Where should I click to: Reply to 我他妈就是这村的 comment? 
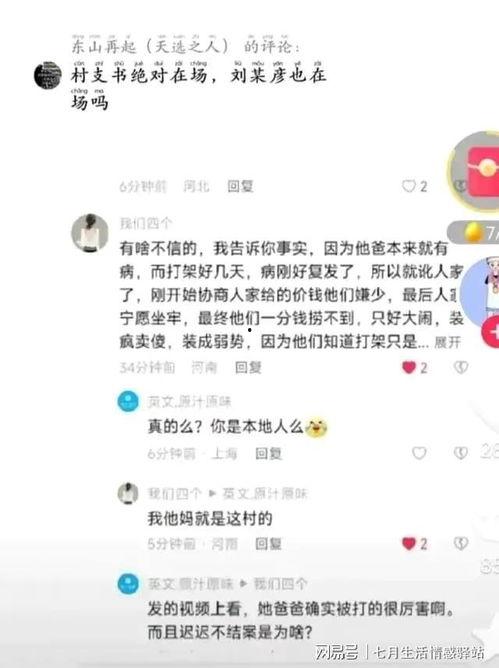coord(268,544)
